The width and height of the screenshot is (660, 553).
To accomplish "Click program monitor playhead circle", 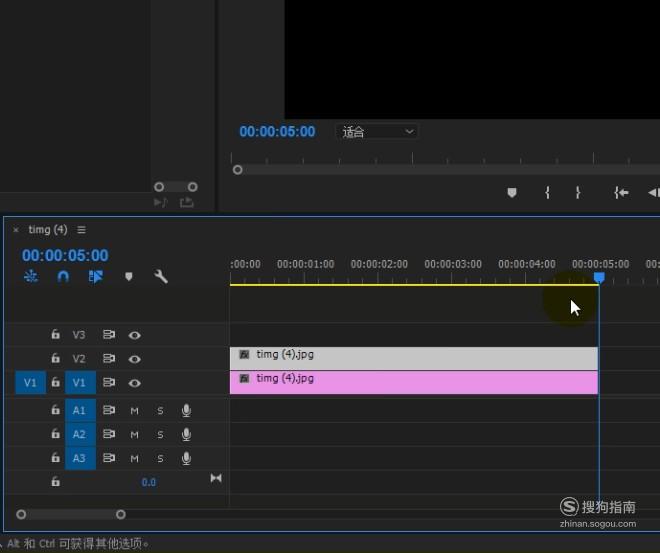I will click(237, 170).
